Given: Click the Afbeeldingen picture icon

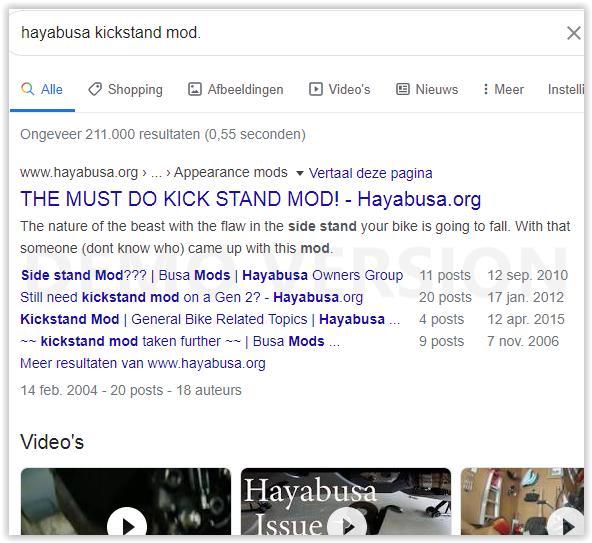Looking at the screenshot, I should coord(195,89).
